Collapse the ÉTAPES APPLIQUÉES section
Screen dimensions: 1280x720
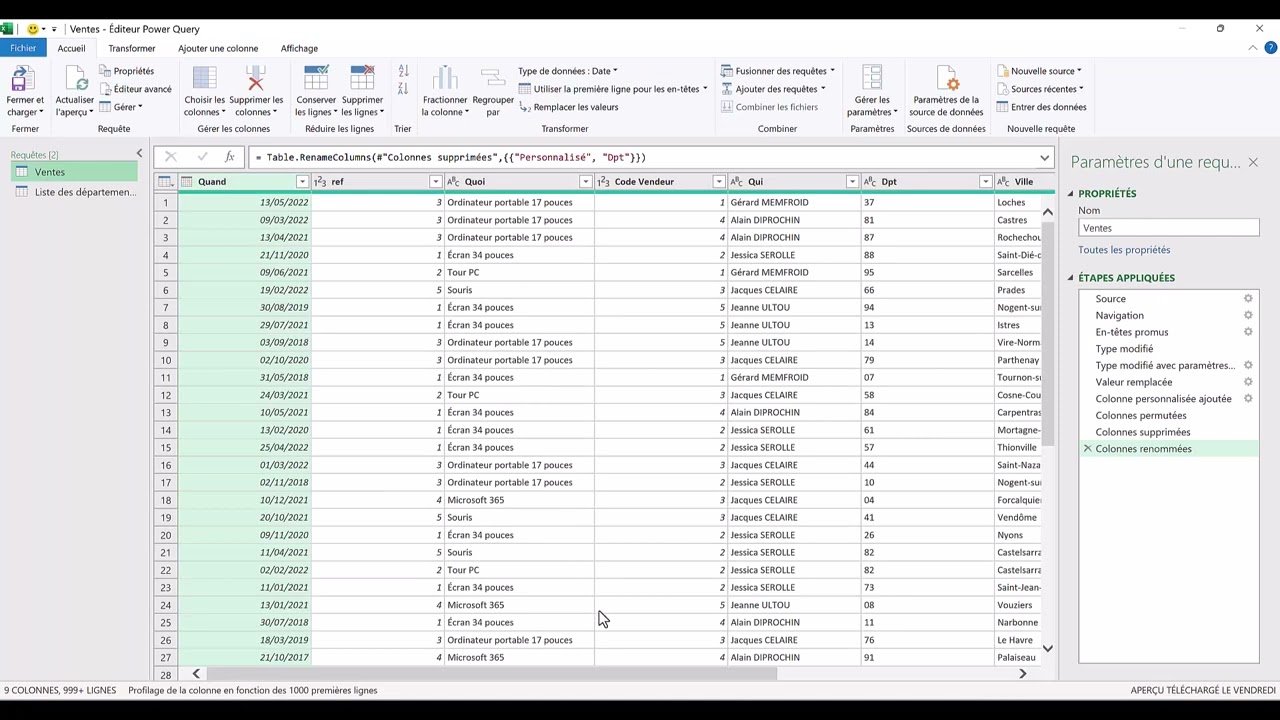click(x=1070, y=278)
